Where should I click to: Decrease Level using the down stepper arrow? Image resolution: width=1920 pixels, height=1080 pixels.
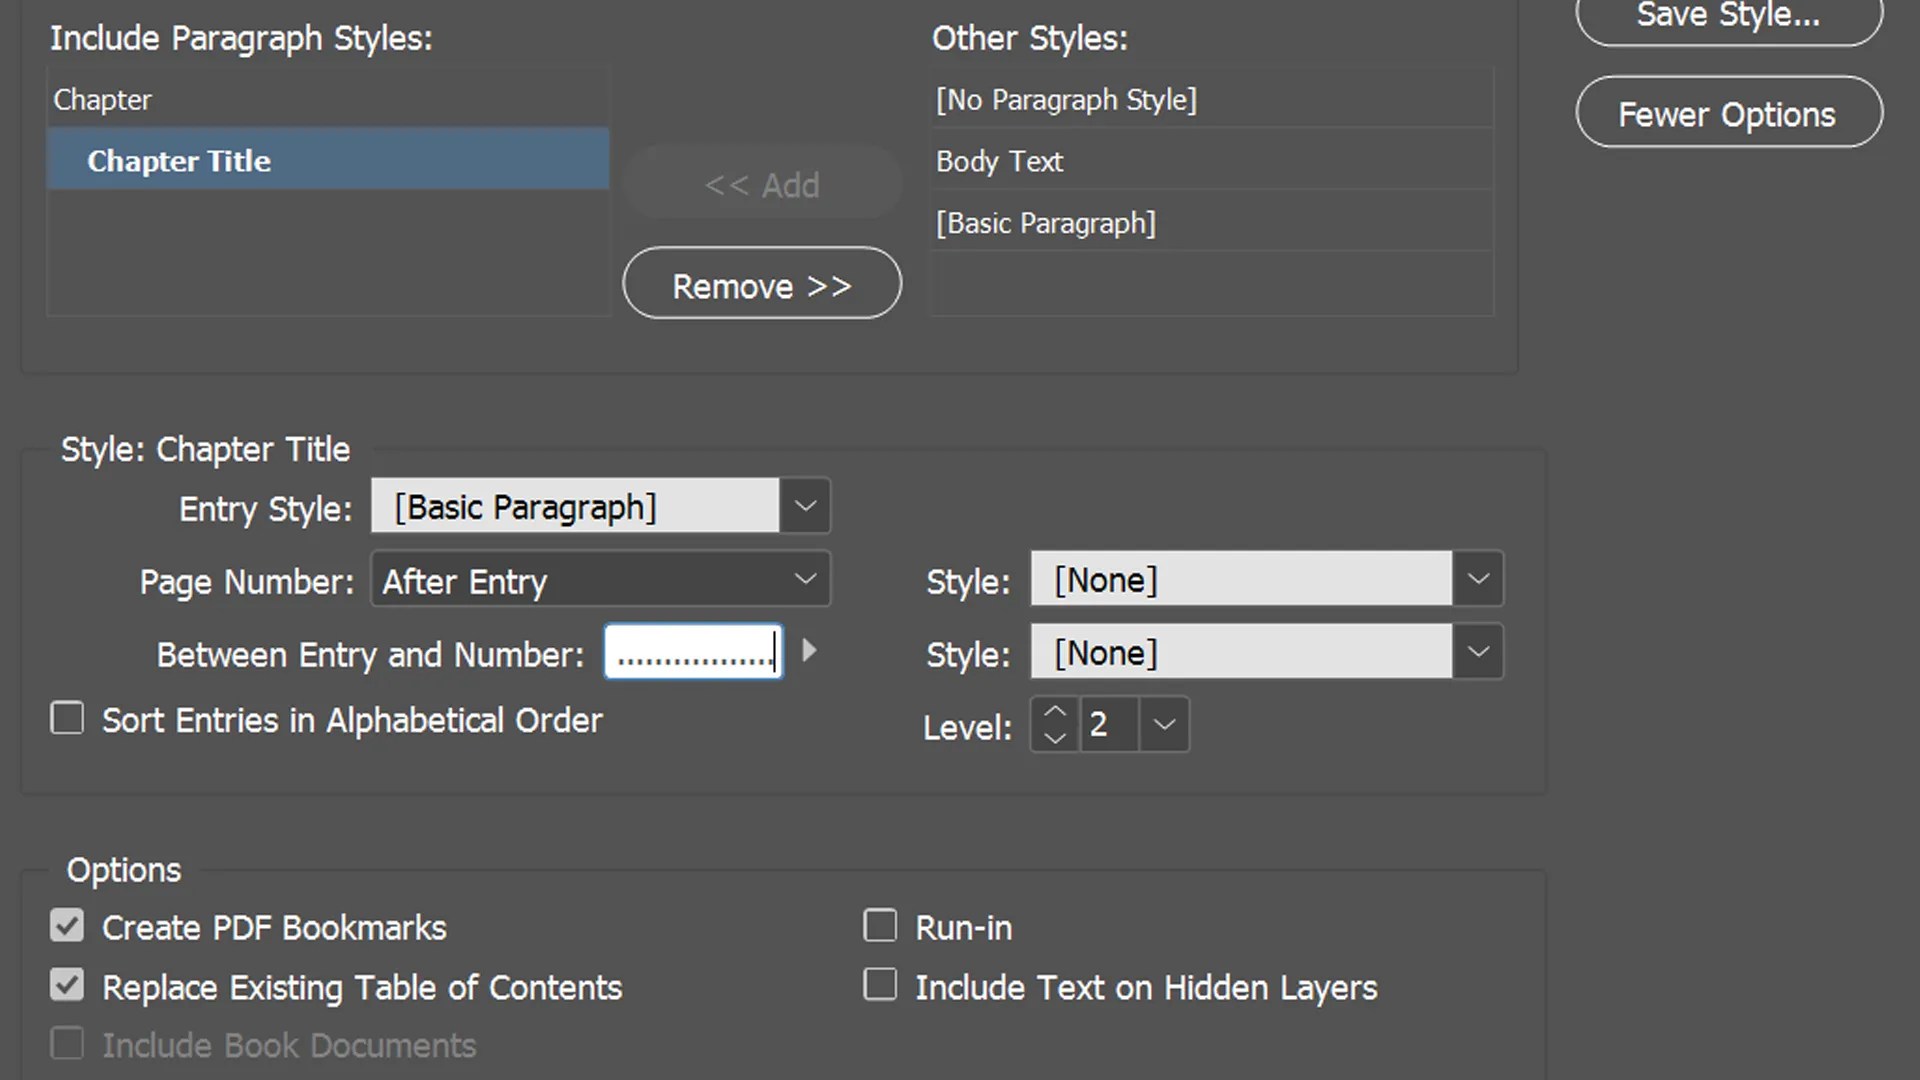tap(1053, 738)
